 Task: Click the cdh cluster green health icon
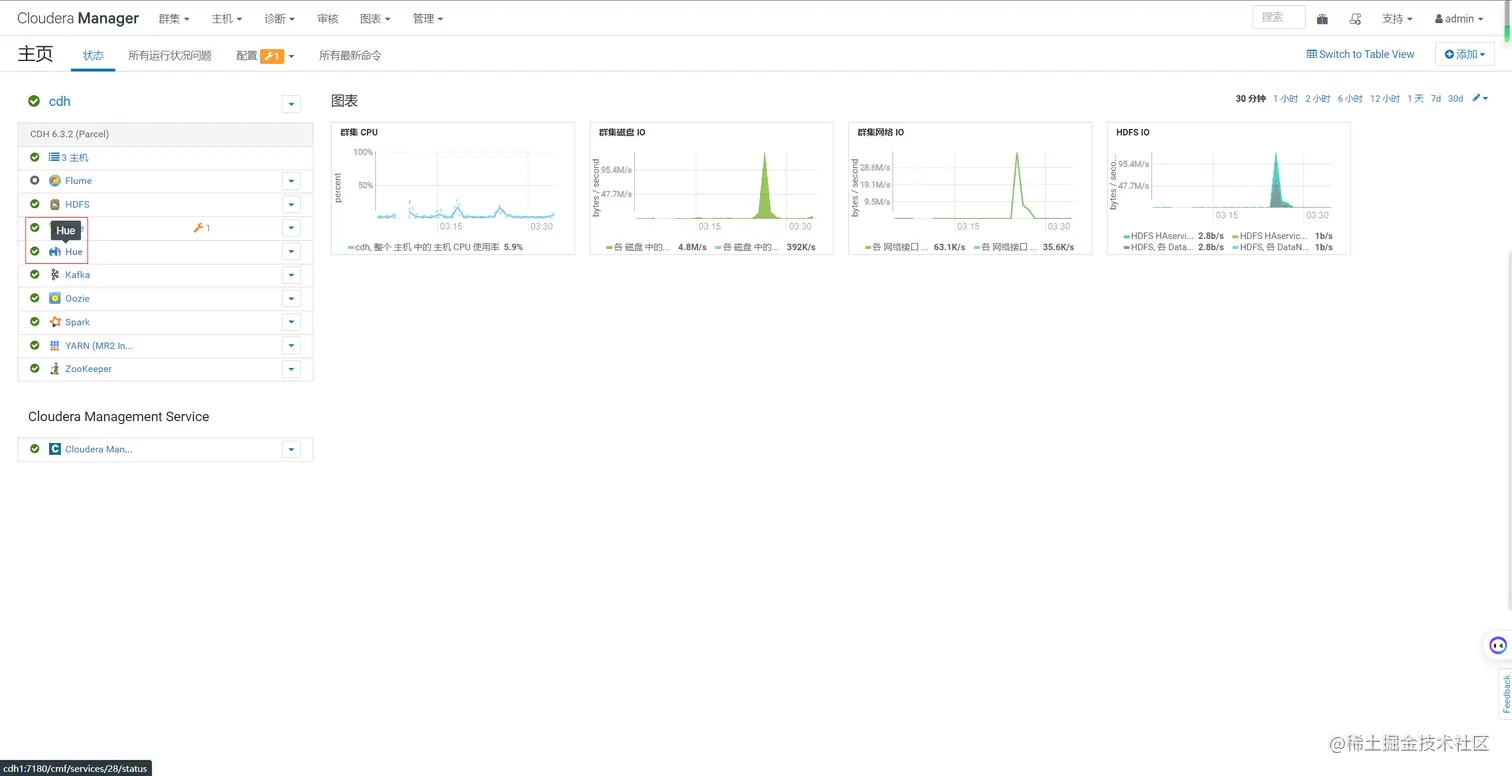click(x=34, y=101)
